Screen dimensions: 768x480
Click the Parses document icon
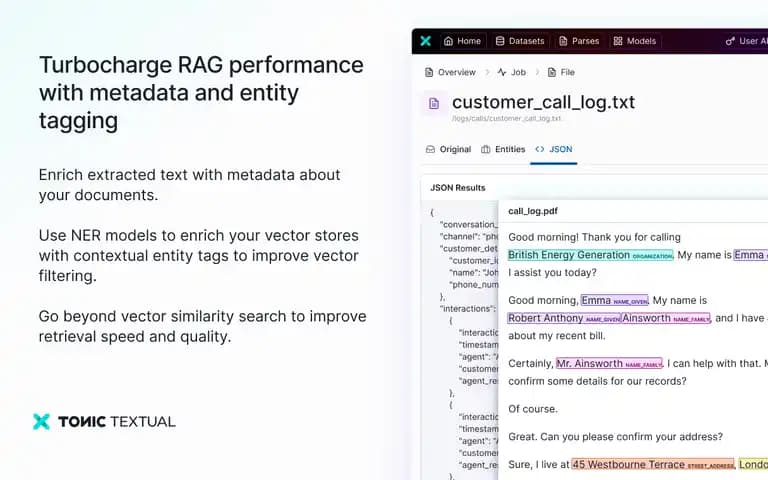pos(563,41)
